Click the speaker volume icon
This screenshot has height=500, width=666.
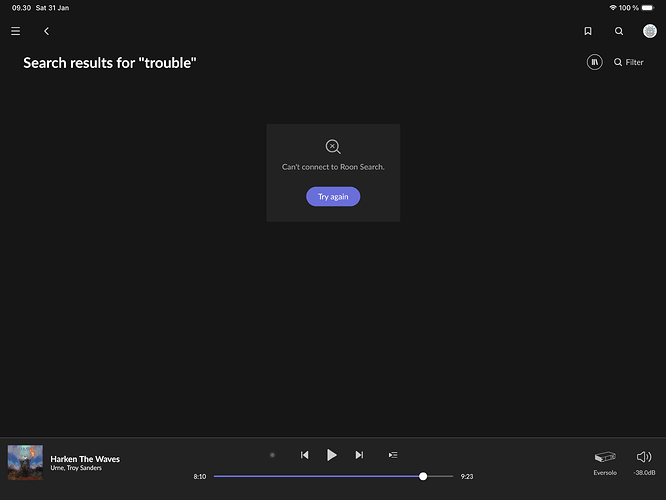[644, 456]
